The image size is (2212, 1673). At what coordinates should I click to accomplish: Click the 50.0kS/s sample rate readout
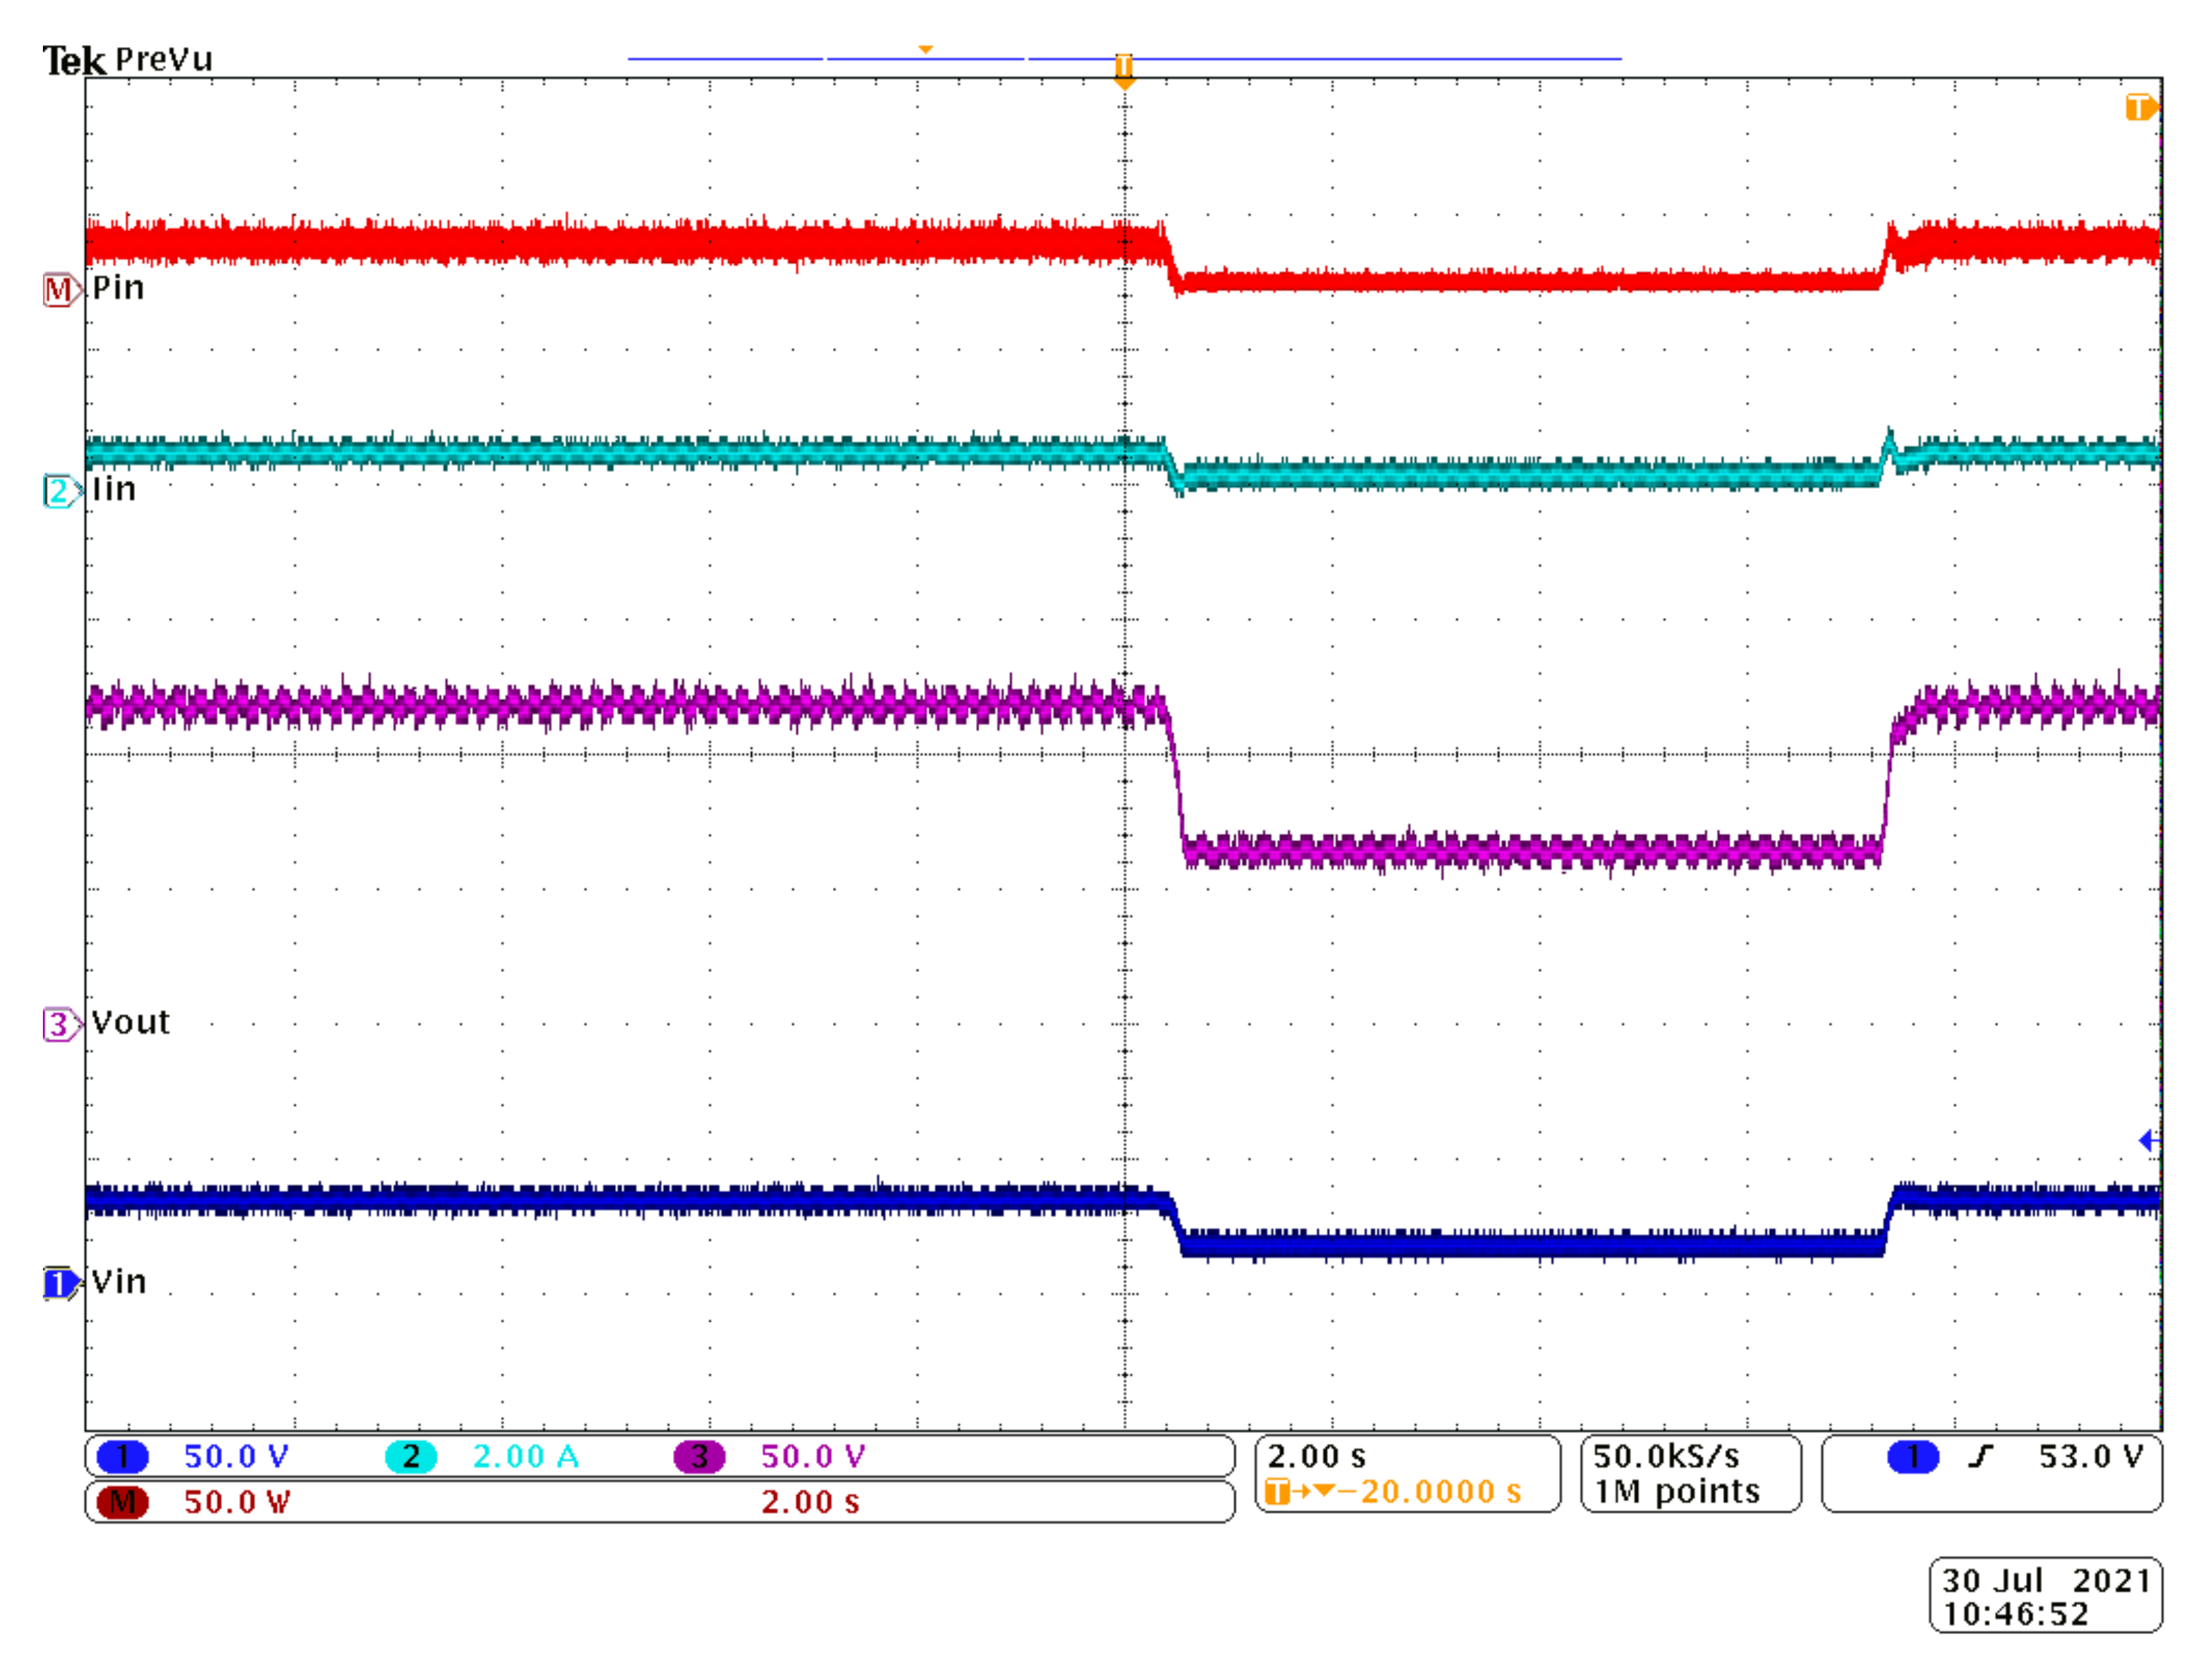[1666, 1456]
